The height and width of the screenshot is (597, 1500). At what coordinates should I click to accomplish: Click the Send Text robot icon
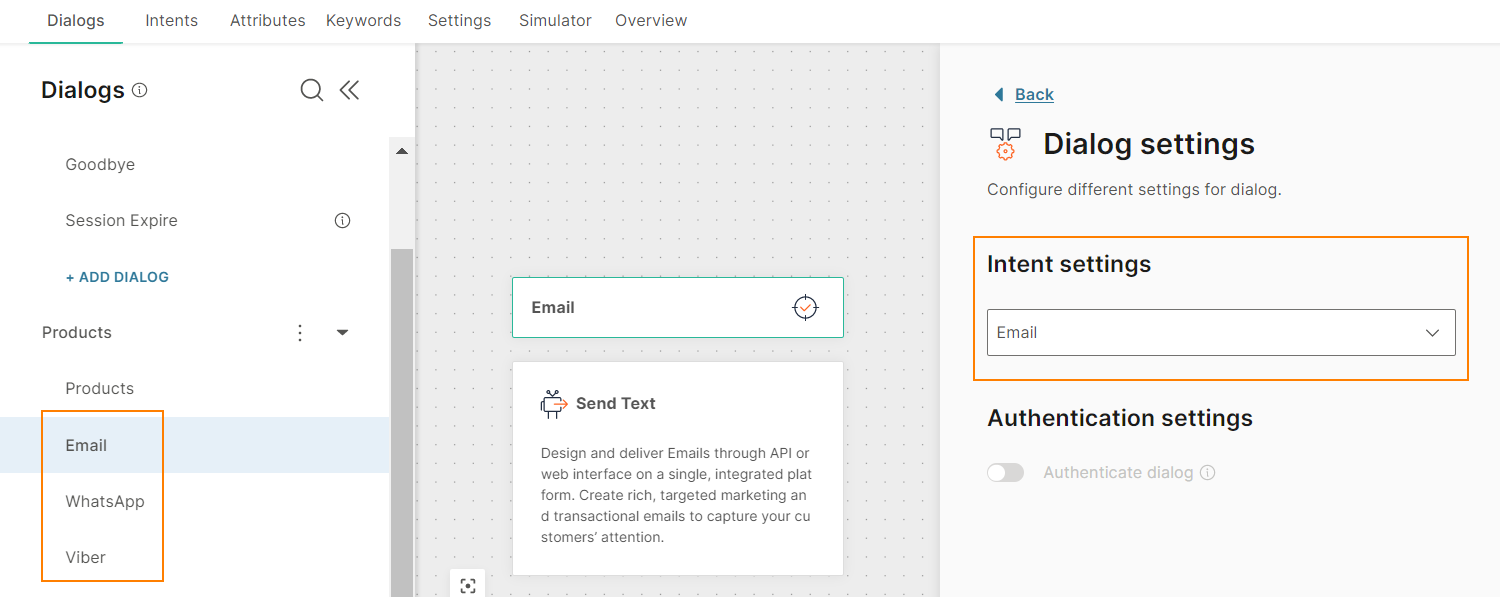[553, 403]
